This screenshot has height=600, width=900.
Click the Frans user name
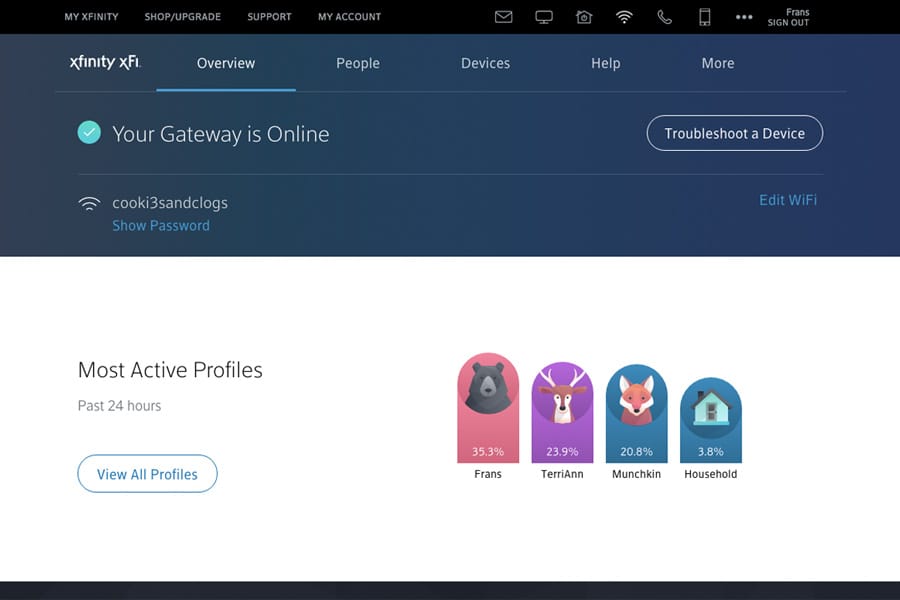pyautogui.click(x=797, y=12)
